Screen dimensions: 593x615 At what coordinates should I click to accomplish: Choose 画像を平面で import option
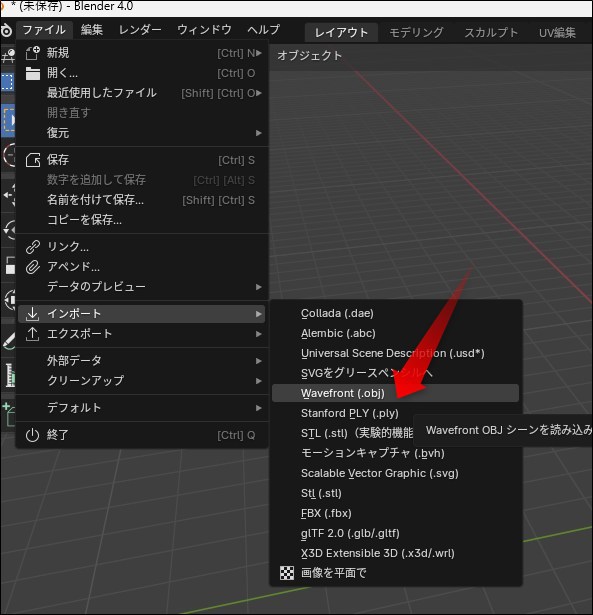(x=395, y=573)
